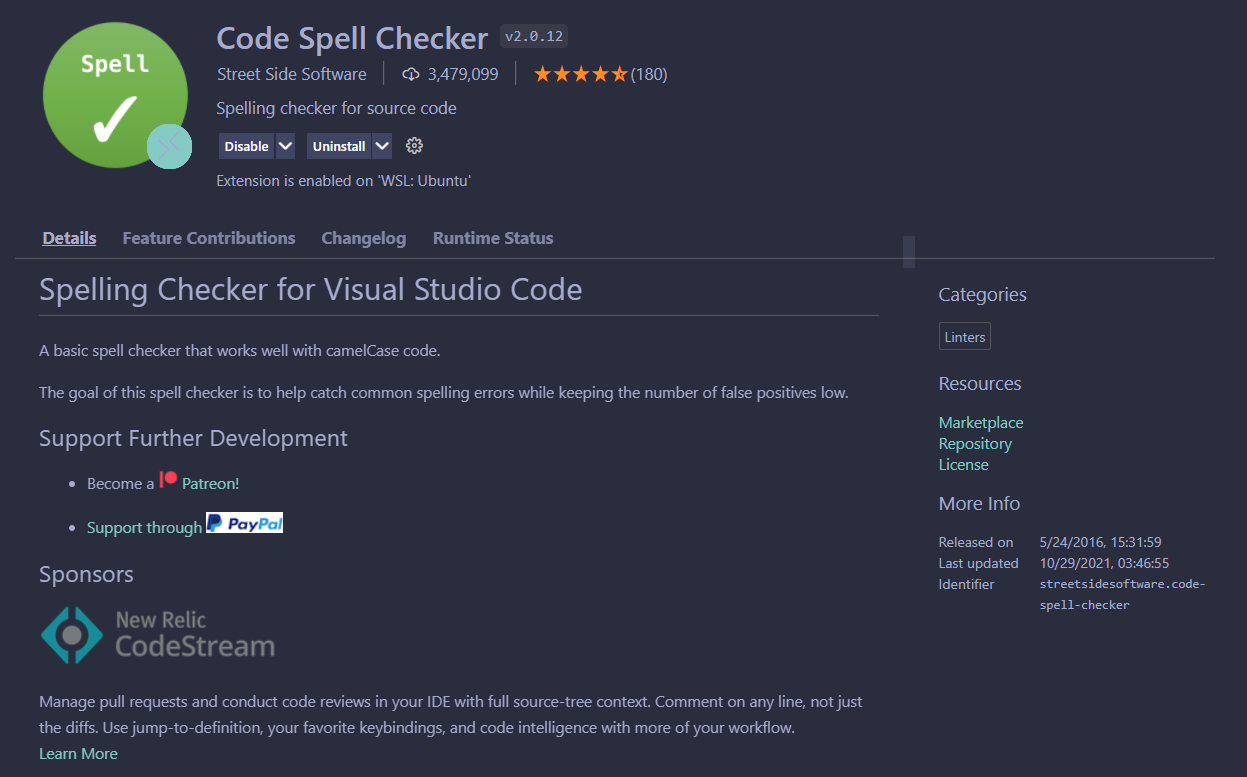
Task: Open the Runtime Status tab
Action: [493, 238]
